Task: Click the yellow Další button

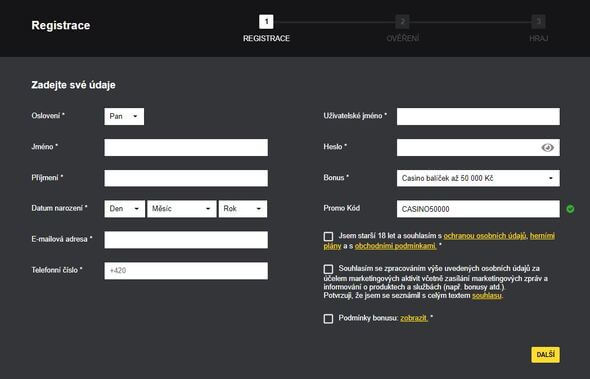Action: tap(546, 355)
